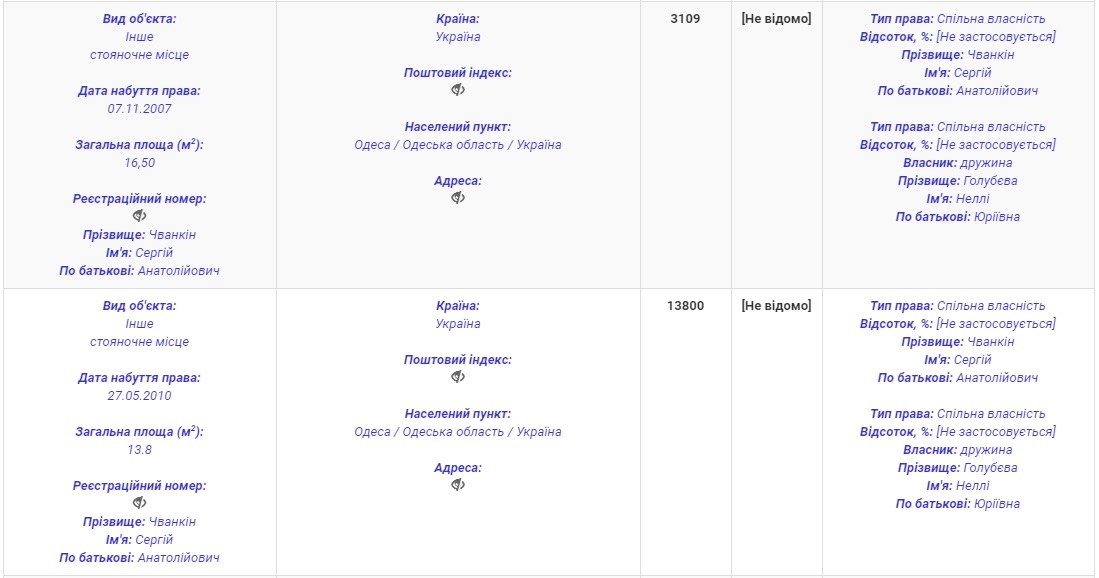Click 'Вид об'єкта' label in second record
1099x578 pixels.
140,306
